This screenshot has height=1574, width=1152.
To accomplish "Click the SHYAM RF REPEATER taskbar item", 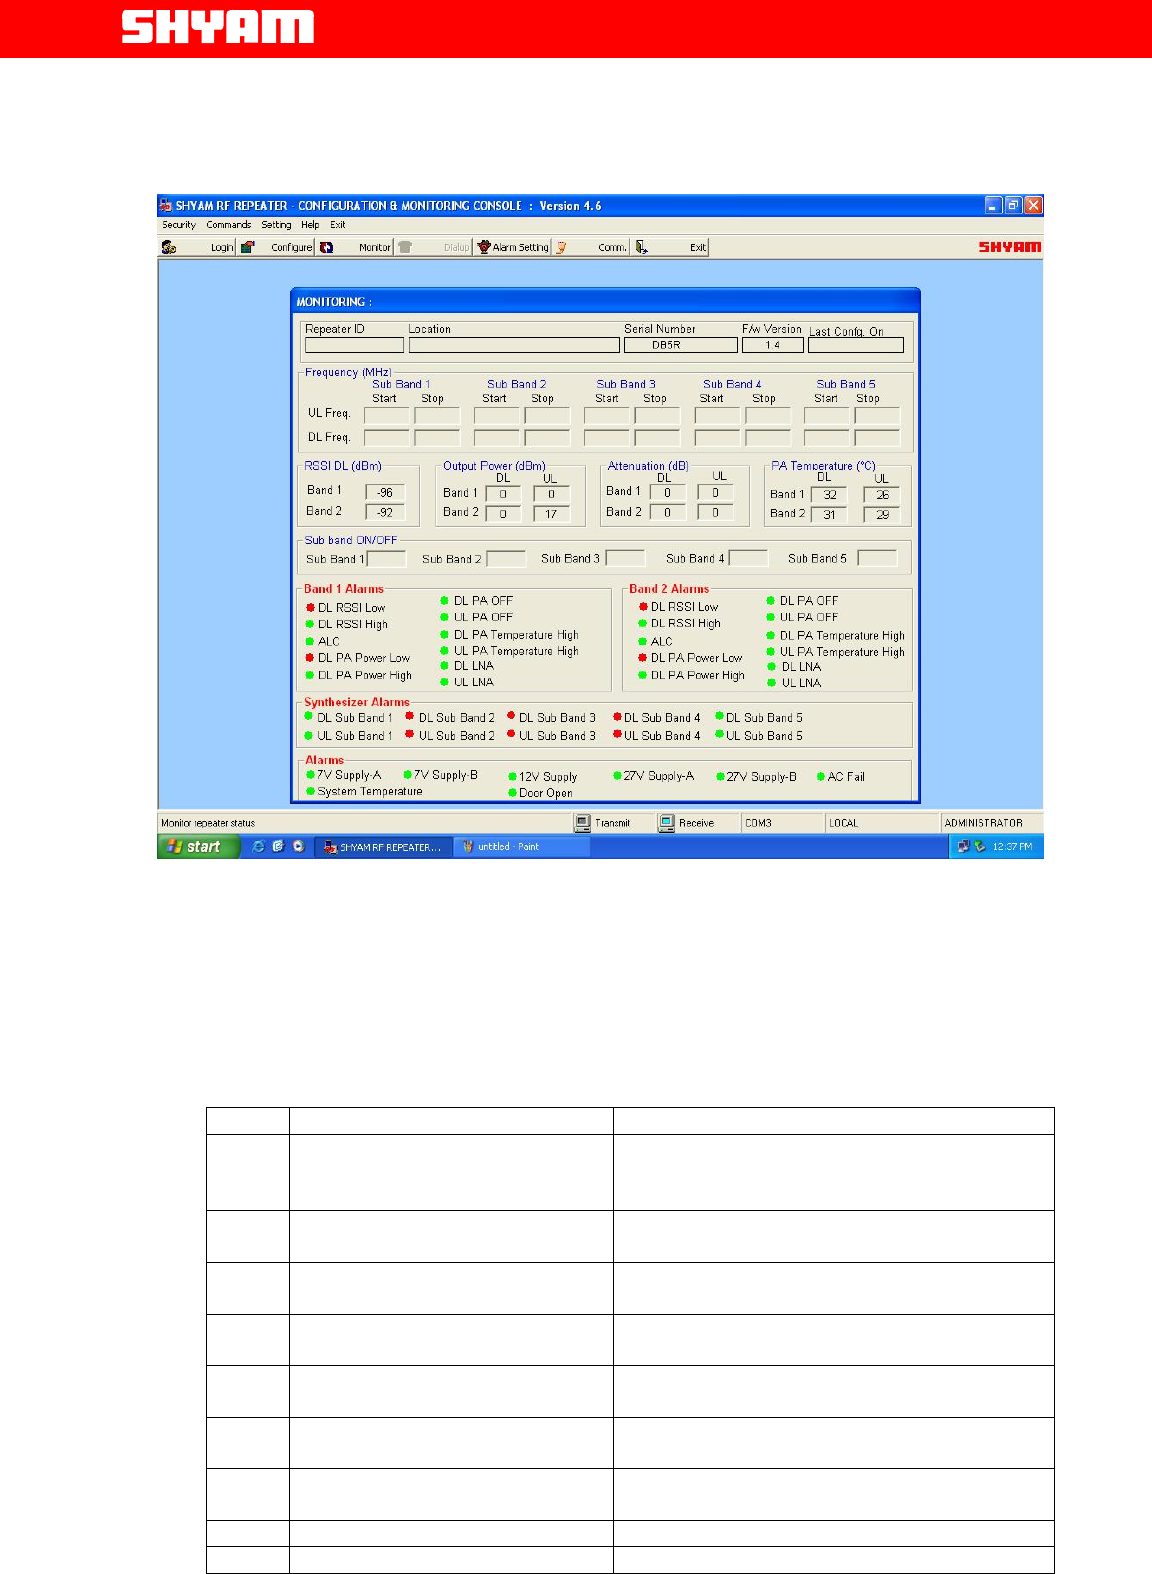I will tap(384, 847).
